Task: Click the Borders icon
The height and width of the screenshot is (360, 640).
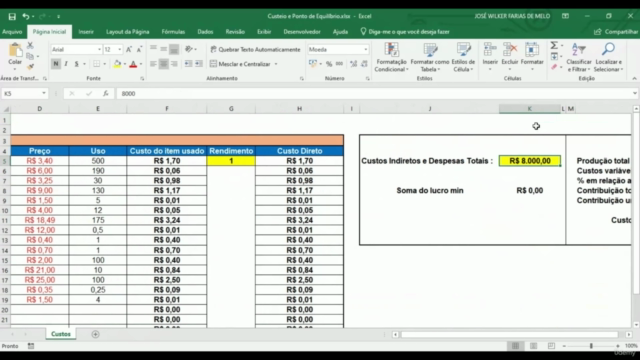Action: [96, 64]
